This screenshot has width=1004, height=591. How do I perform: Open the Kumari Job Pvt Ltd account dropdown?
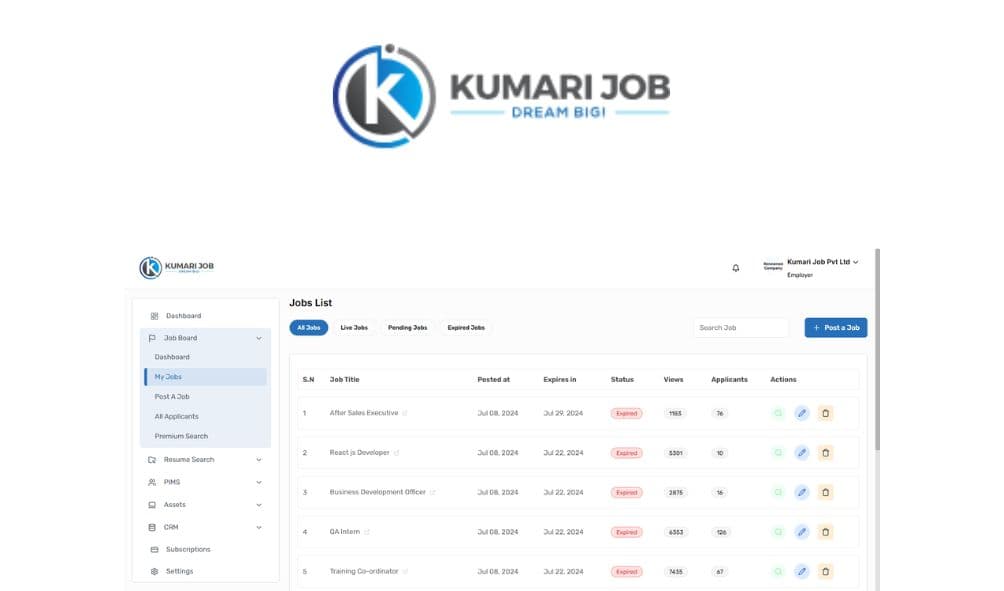(x=822, y=262)
